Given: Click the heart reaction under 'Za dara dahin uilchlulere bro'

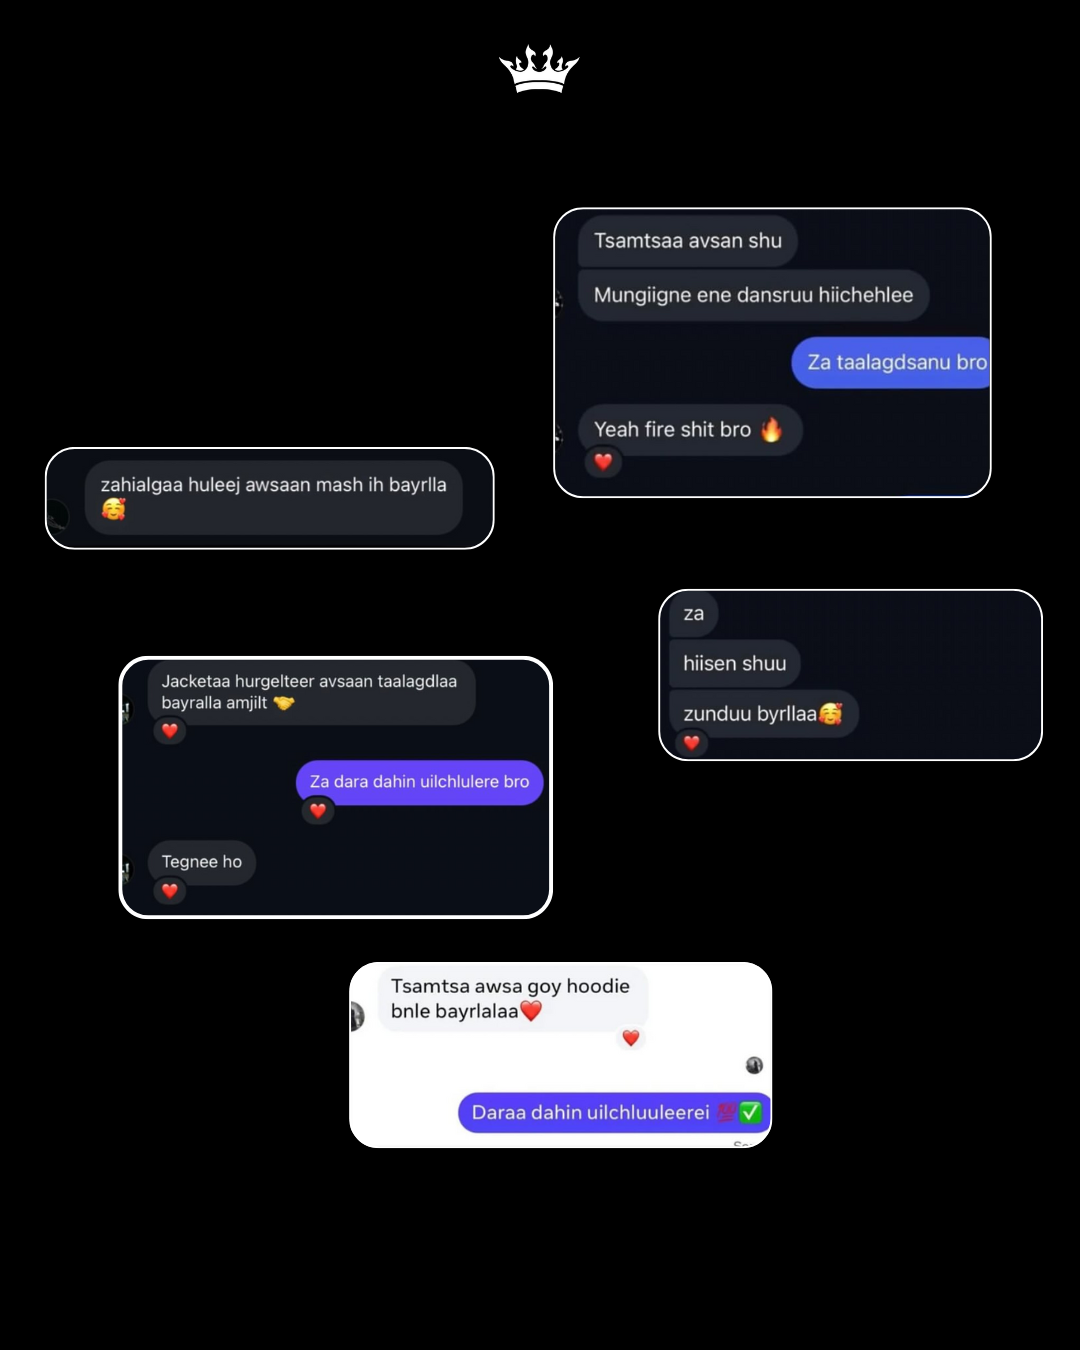Looking at the screenshot, I should point(318,810).
